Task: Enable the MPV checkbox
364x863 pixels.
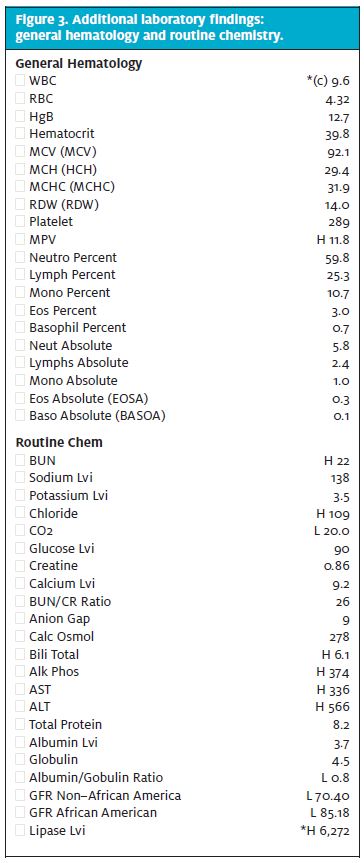Action: [20, 239]
